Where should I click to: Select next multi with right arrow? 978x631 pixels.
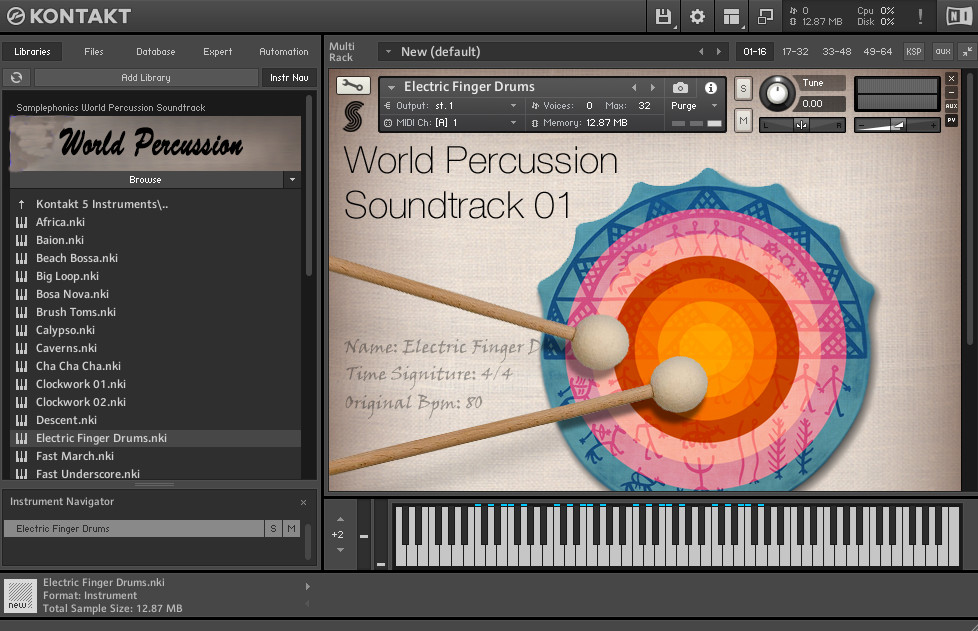[x=719, y=52]
